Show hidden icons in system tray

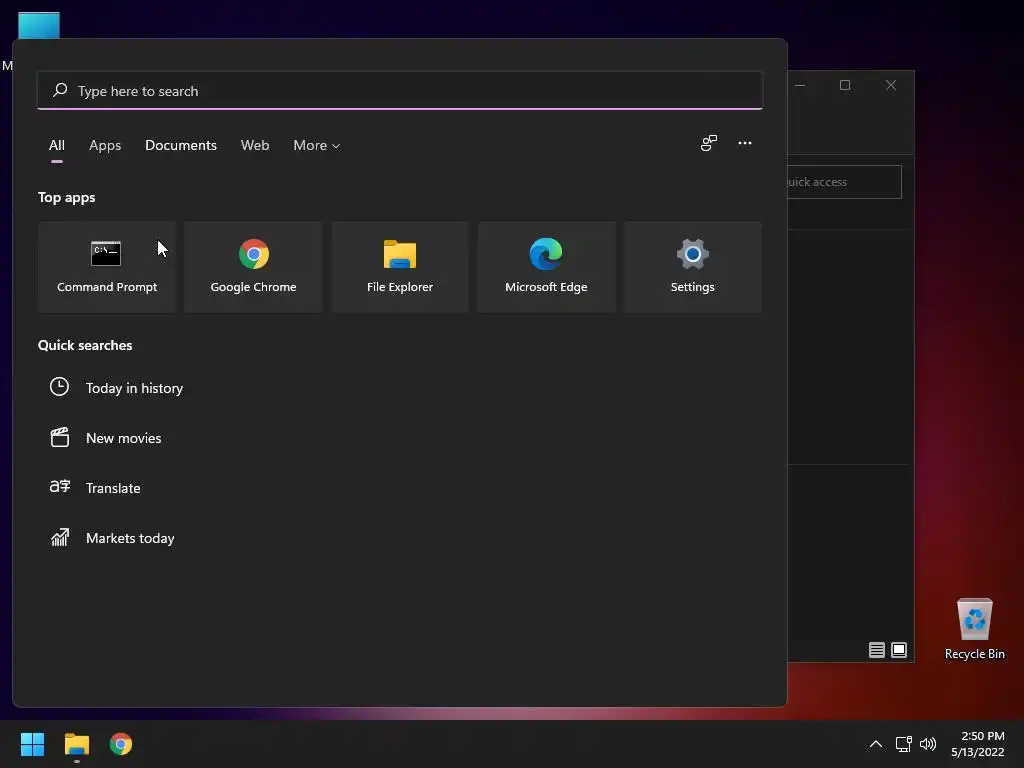[x=876, y=744]
